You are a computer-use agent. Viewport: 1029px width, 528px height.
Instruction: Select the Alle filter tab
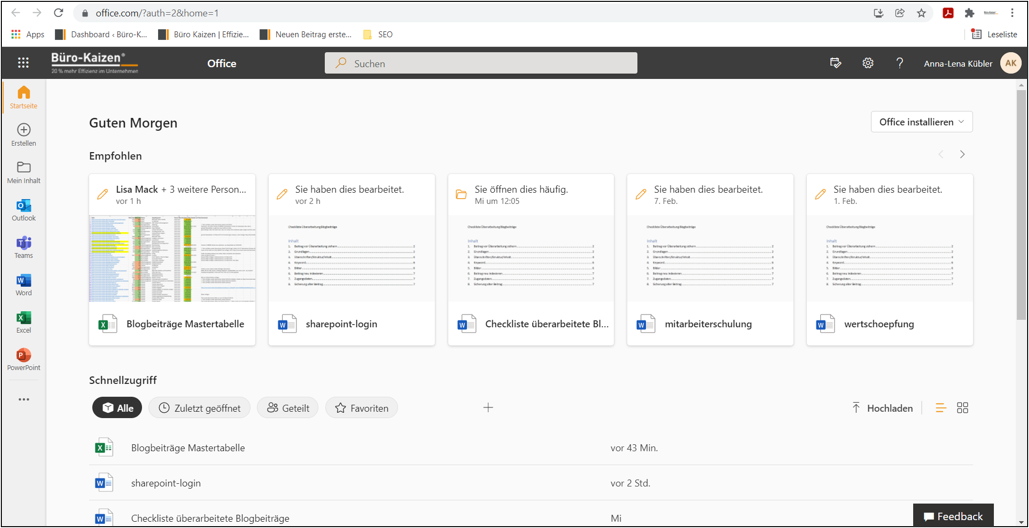click(117, 408)
